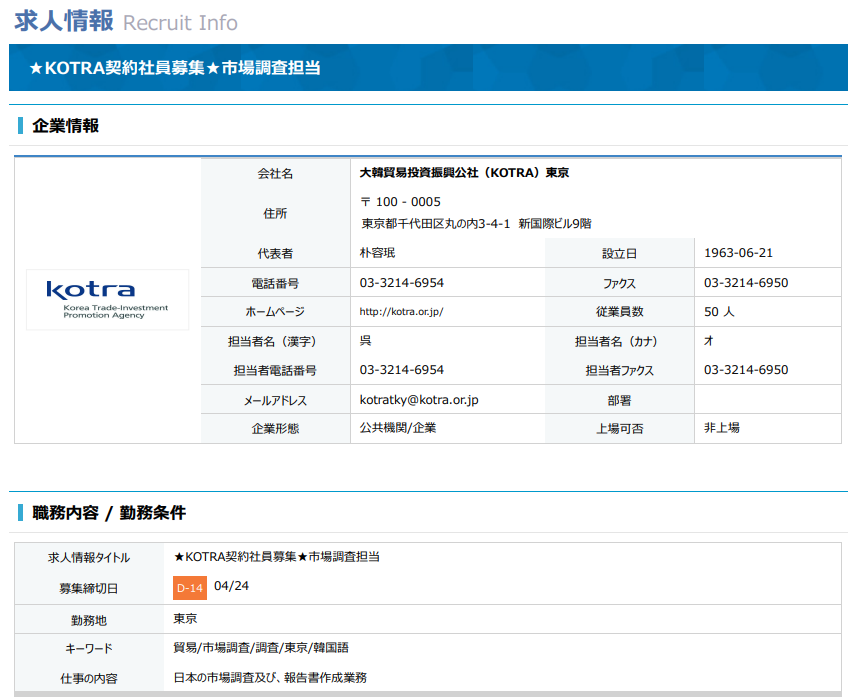This screenshot has width=848, height=700.
Task: Click the phone number 03-3214-6954 beside 電話番号
Action: 402,283
